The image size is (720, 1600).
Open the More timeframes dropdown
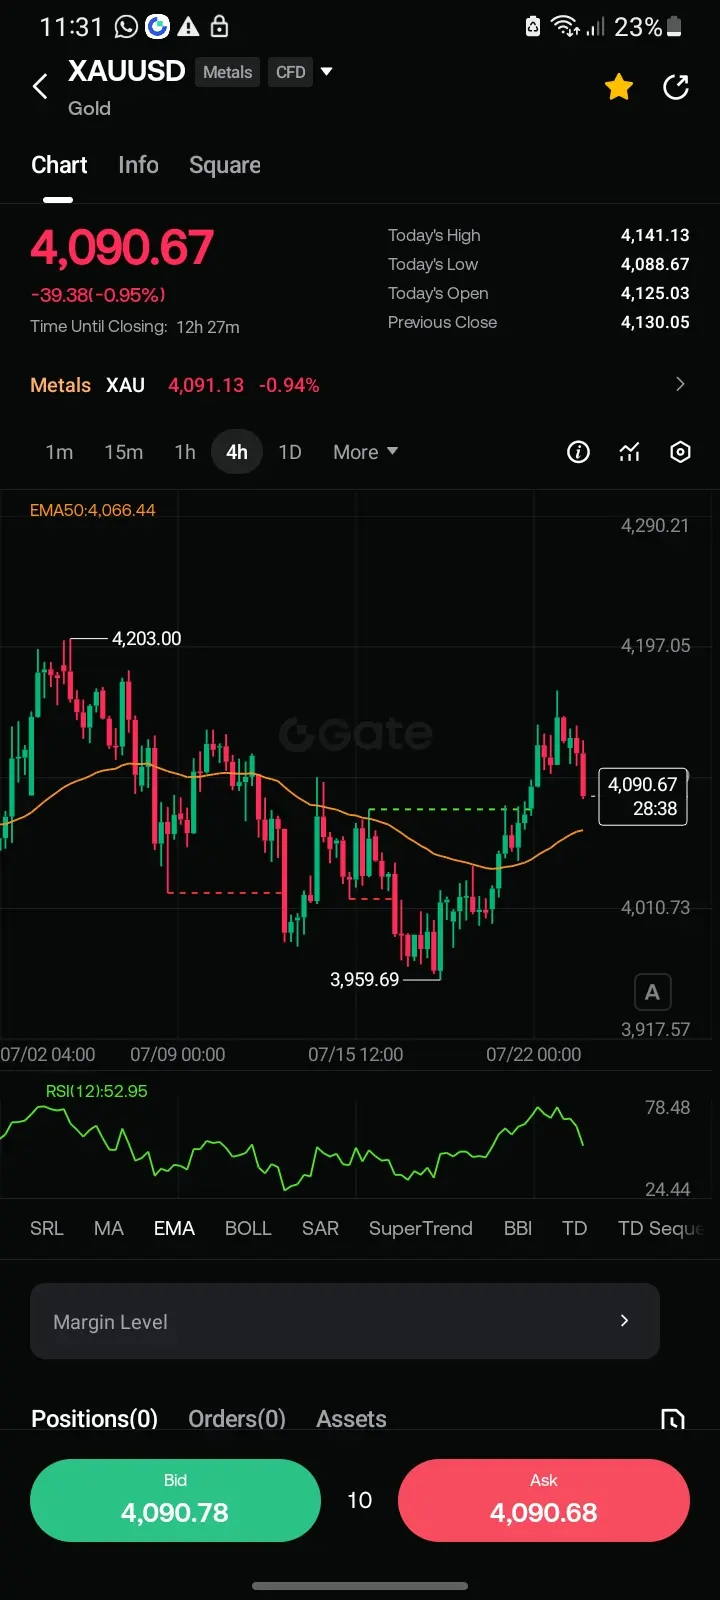[x=365, y=452]
